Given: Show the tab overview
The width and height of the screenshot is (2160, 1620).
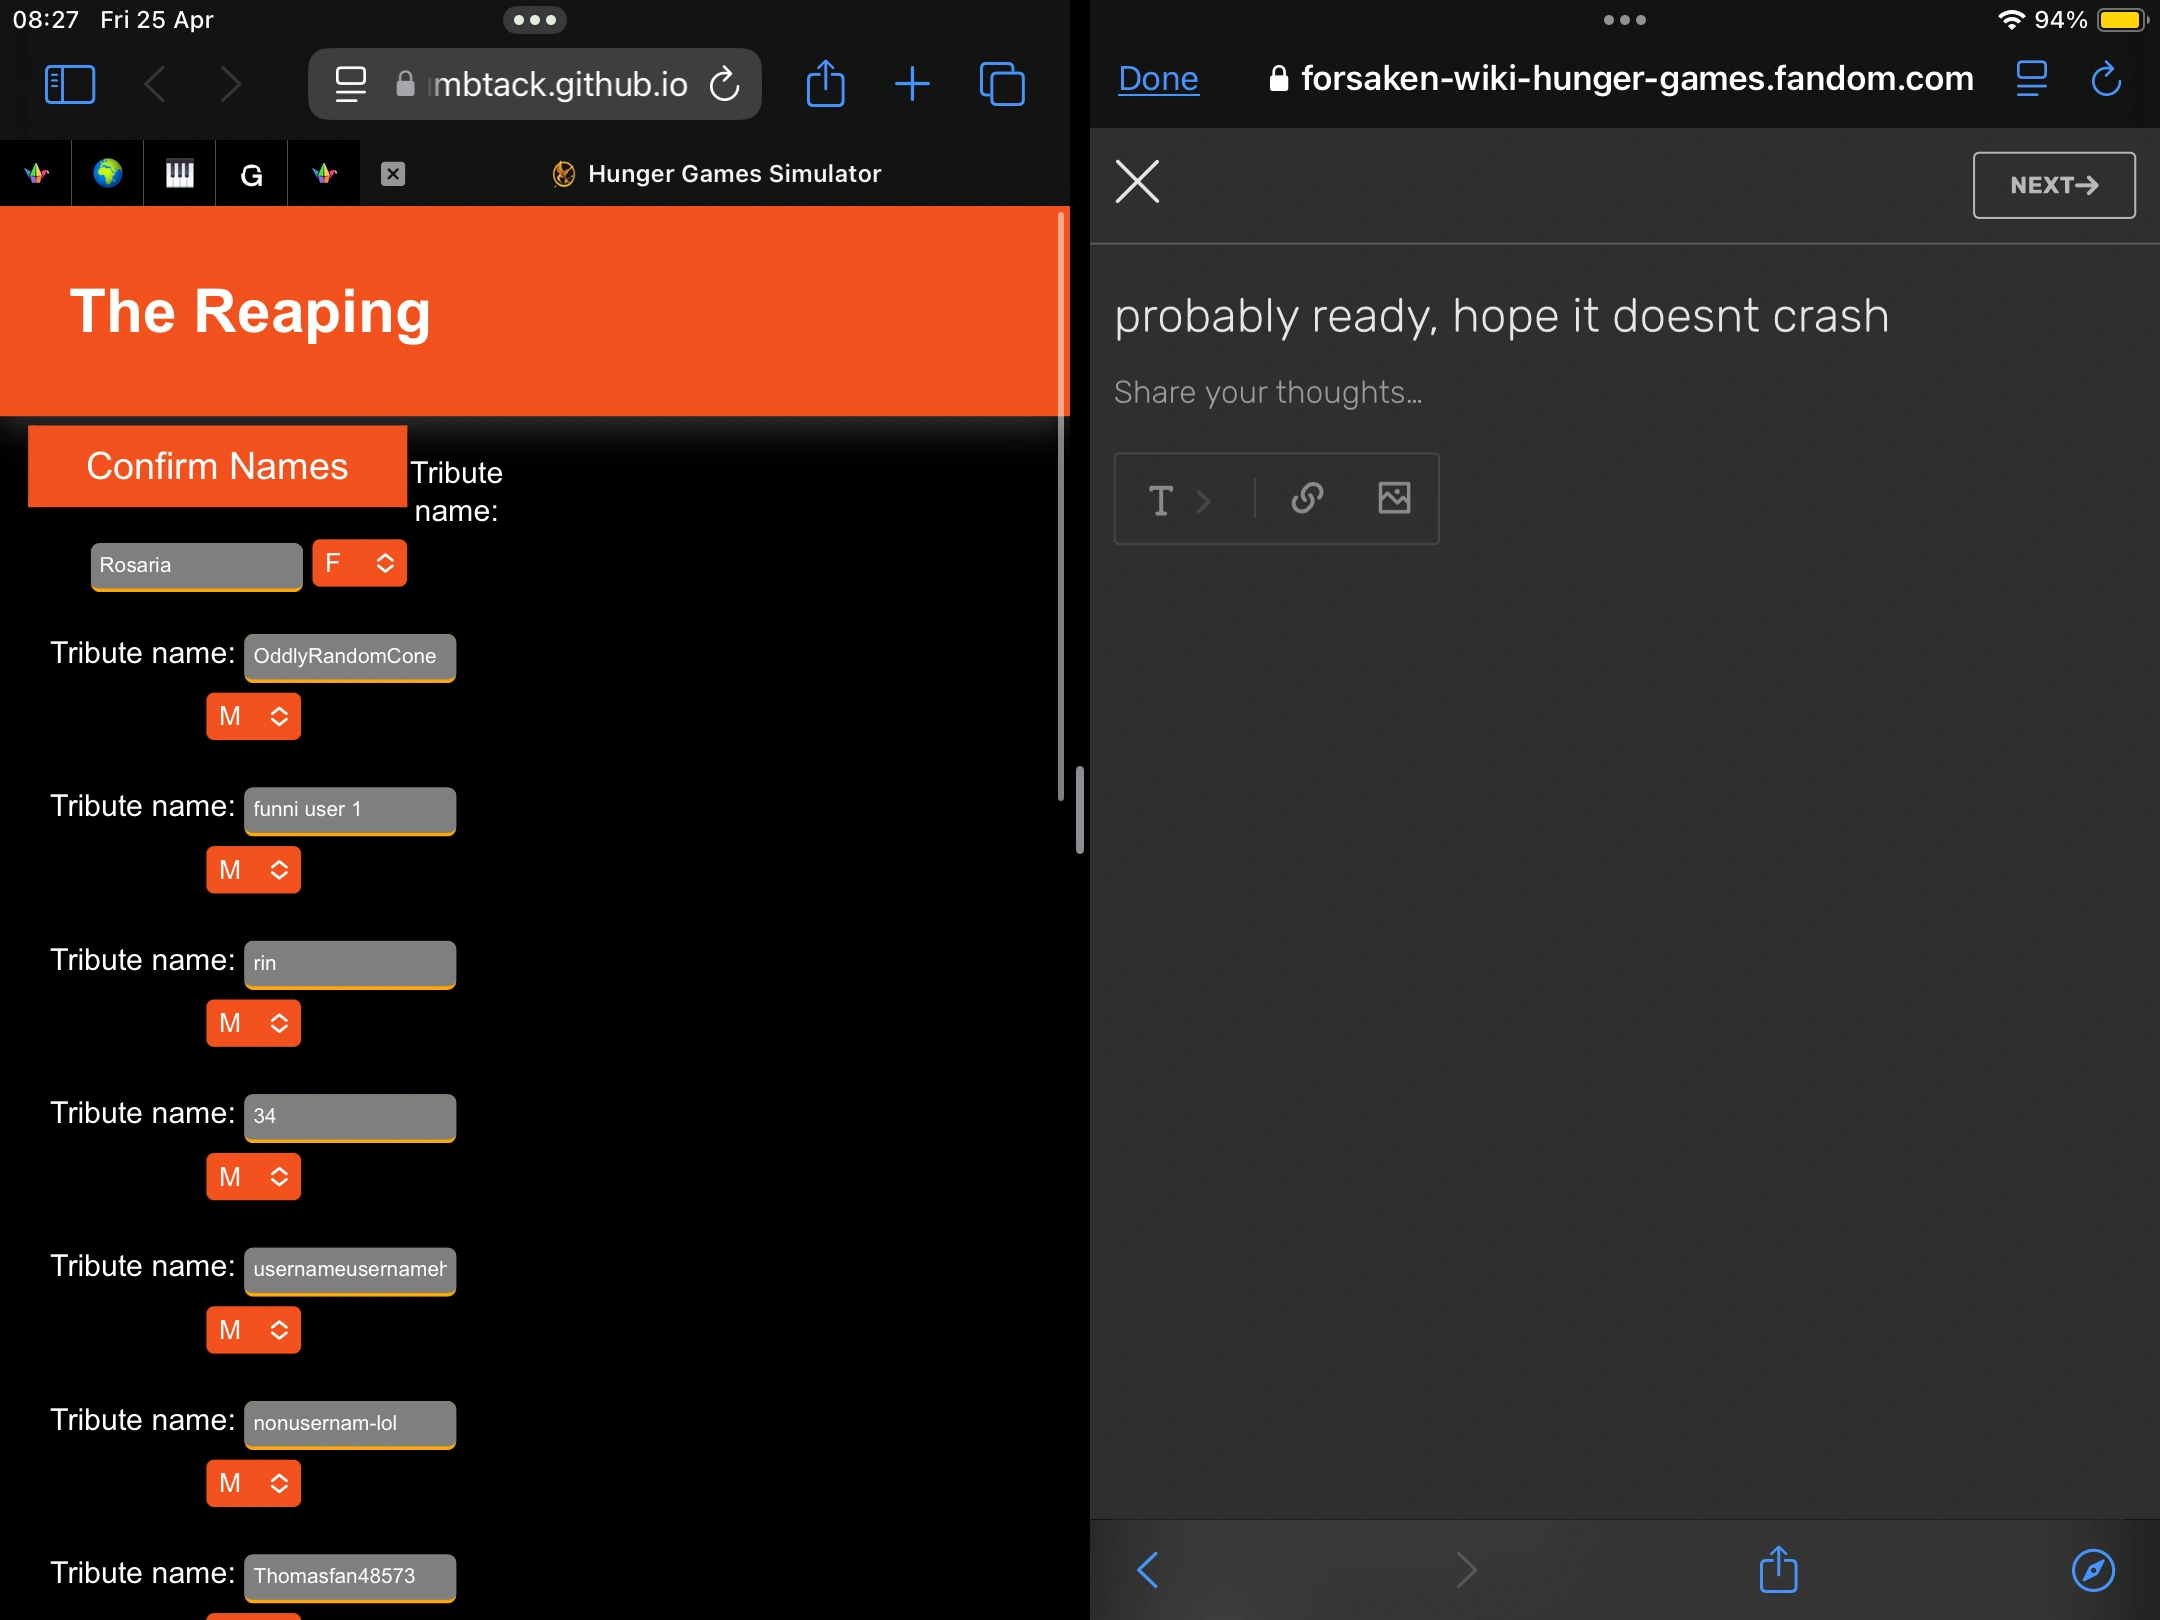Looking at the screenshot, I should (1001, 84).
